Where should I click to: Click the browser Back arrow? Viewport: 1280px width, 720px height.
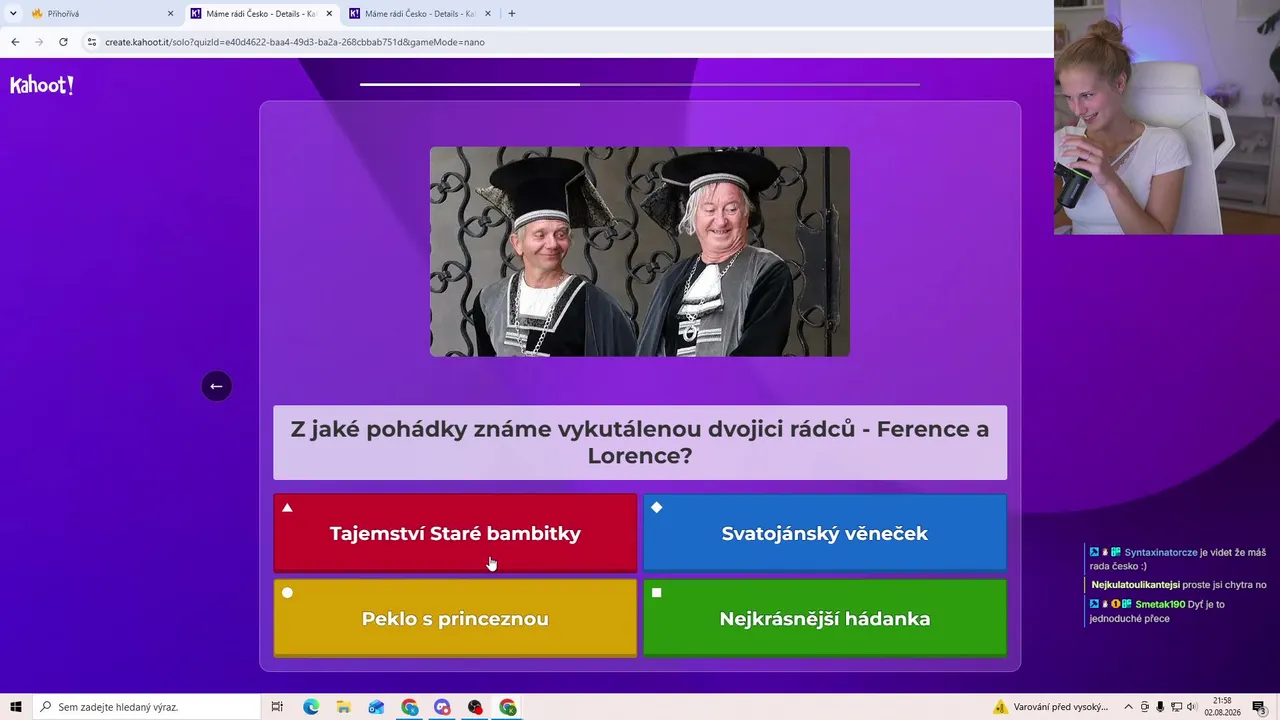pos(15,42)
